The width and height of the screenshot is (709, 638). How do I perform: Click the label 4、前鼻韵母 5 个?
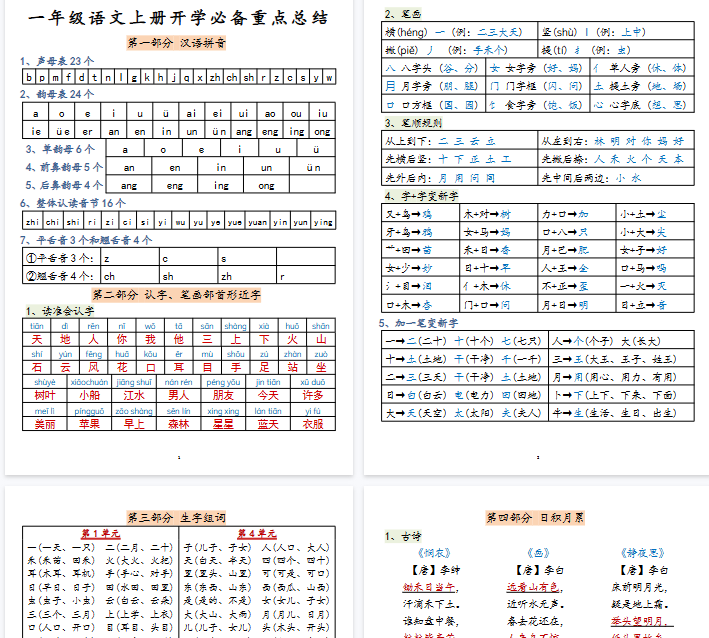pyautogui.click(x=64, y=167)
